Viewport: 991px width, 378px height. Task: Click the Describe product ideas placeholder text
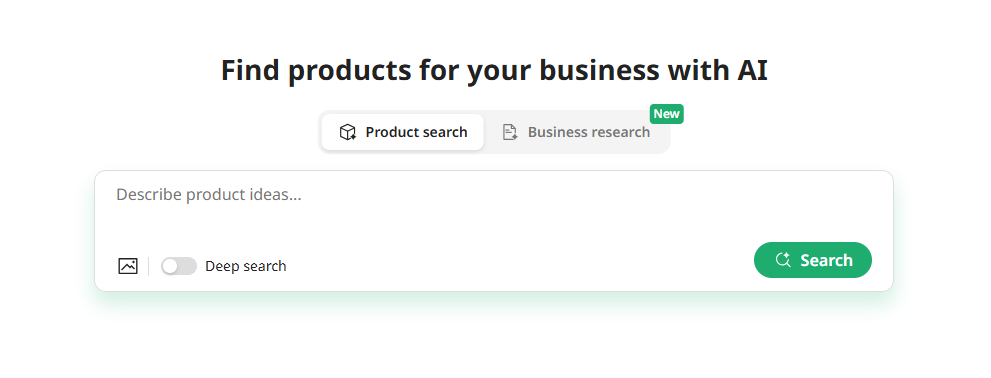tap(209, 195)
